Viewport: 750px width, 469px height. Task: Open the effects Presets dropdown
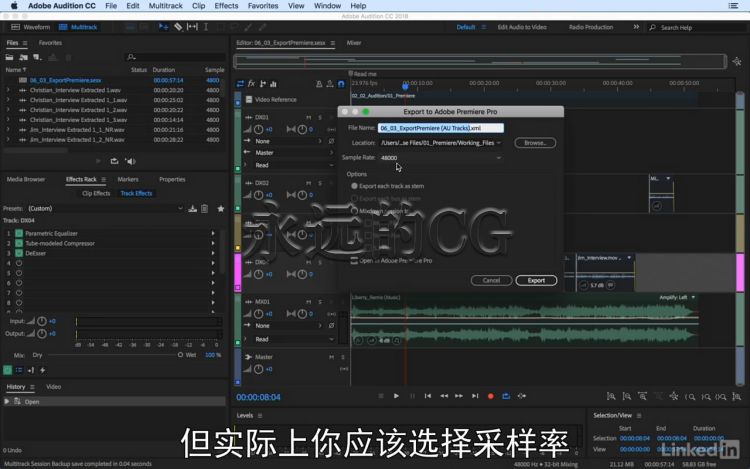pyautogui.click(x=105, y=208)
